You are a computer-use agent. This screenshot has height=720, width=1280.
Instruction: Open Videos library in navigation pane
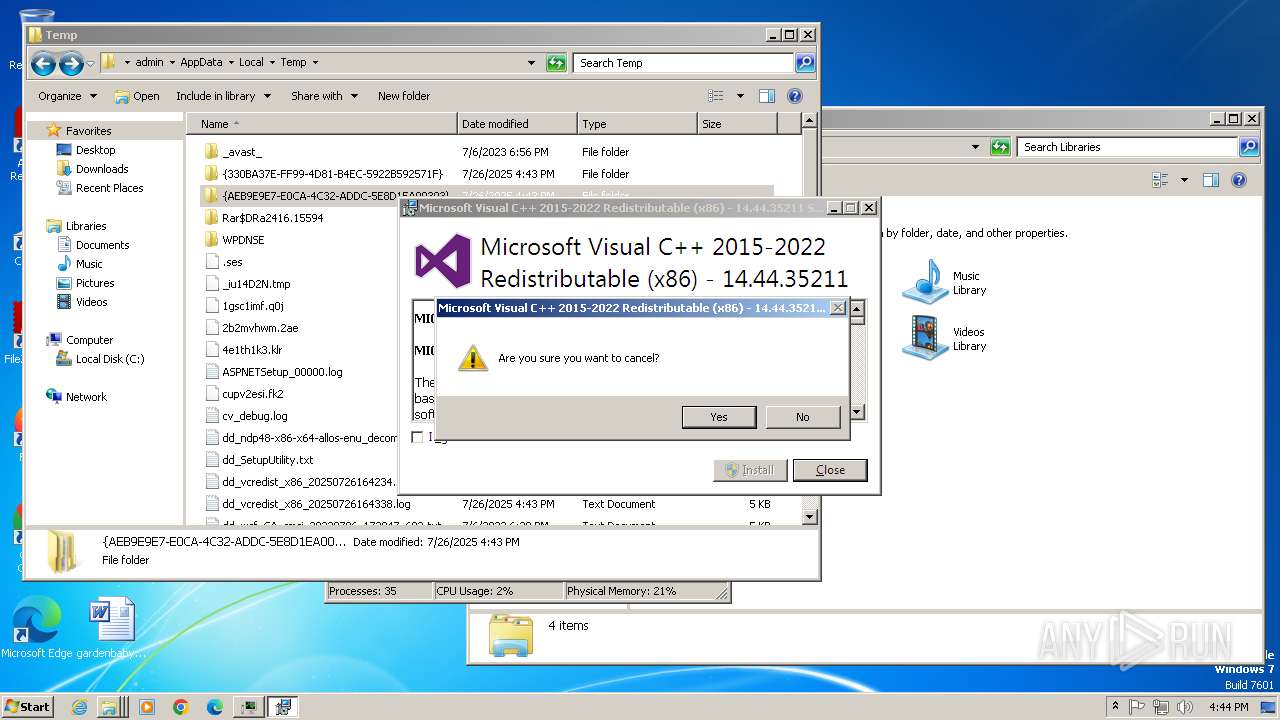[x=91, y=302]
